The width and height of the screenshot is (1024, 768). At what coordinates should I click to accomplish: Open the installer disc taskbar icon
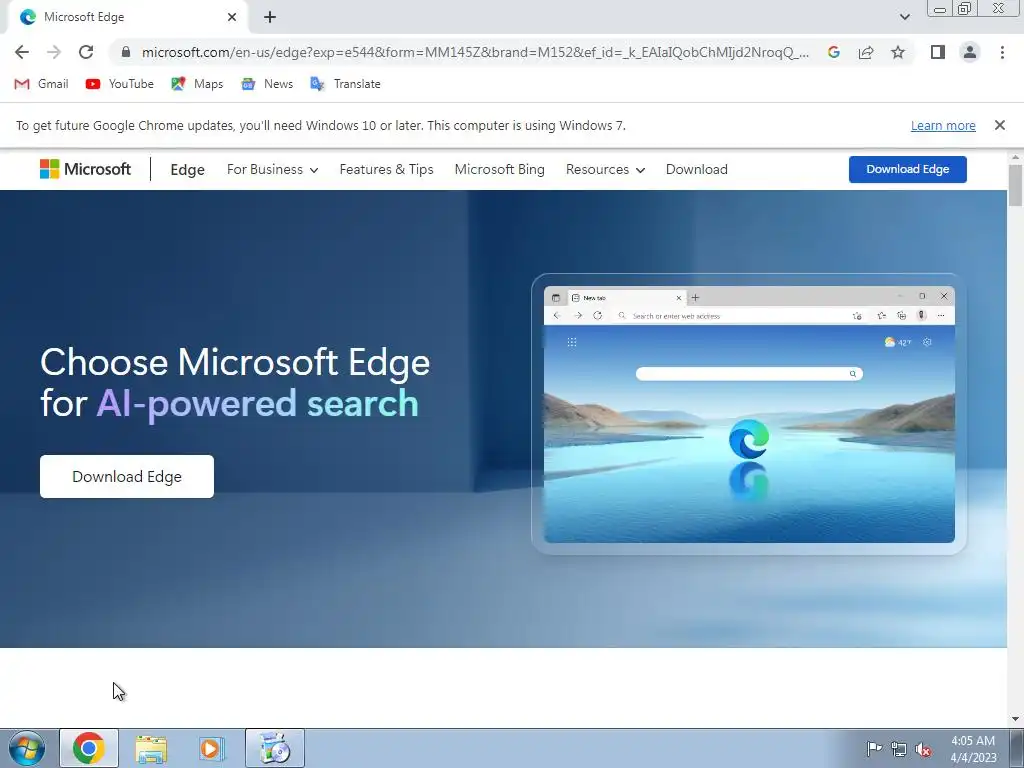pos(275,748)
